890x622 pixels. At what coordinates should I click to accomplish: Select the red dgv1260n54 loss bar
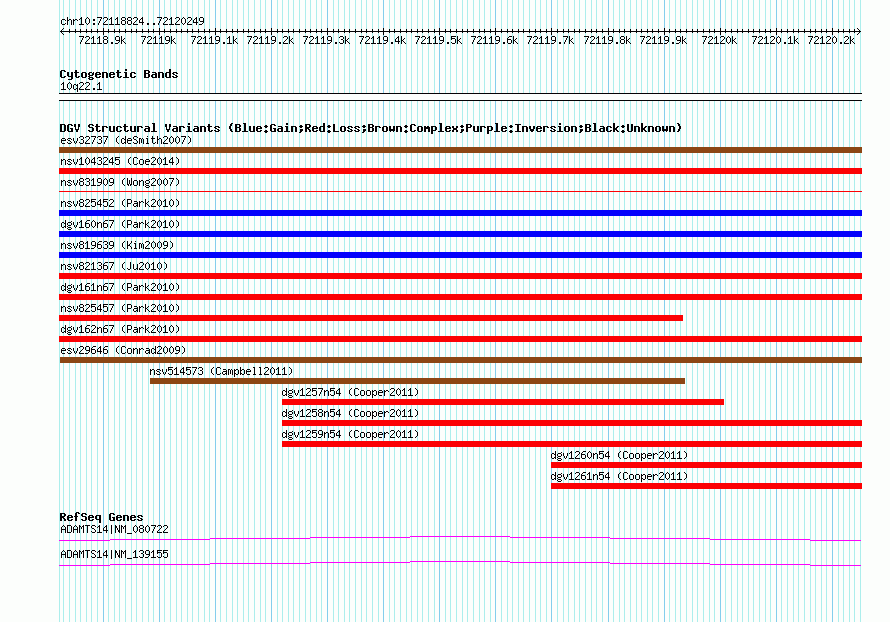pos(707,465)
